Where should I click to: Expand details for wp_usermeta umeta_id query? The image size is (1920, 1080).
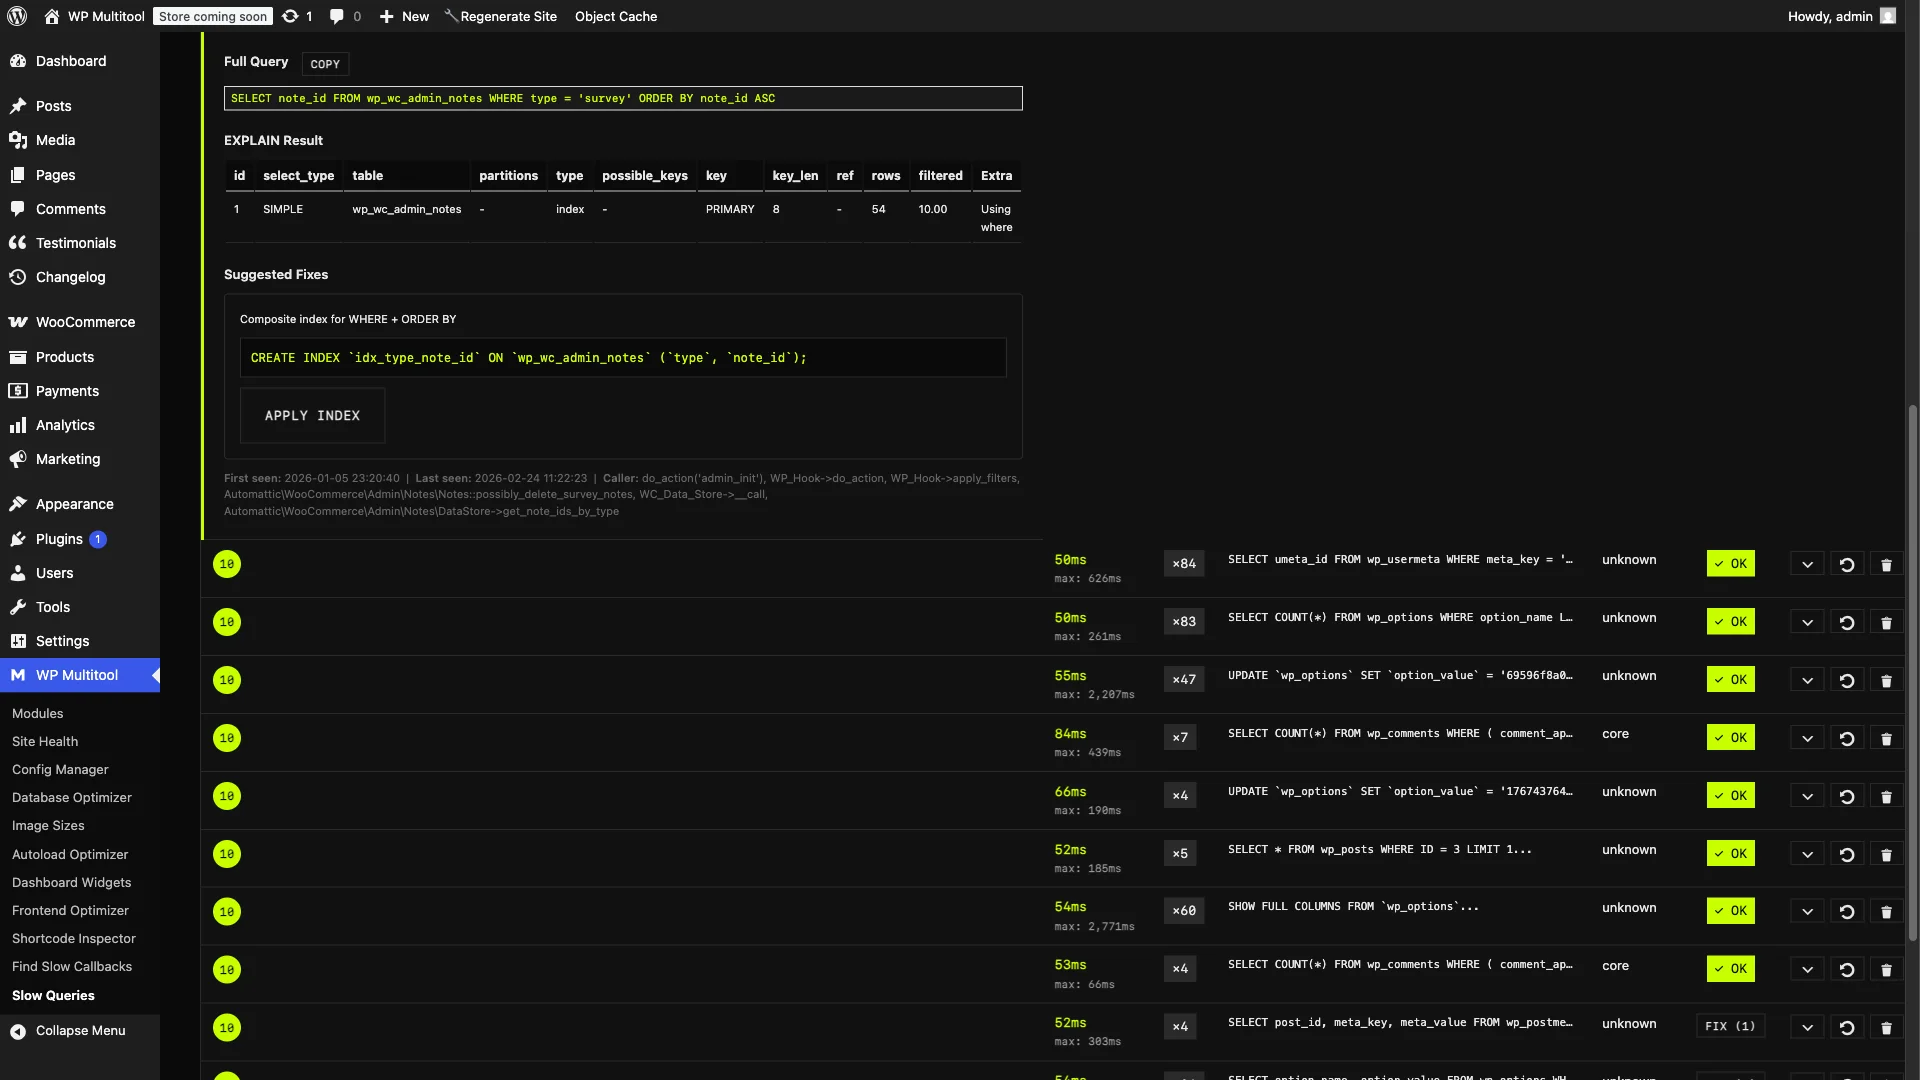1807,565
